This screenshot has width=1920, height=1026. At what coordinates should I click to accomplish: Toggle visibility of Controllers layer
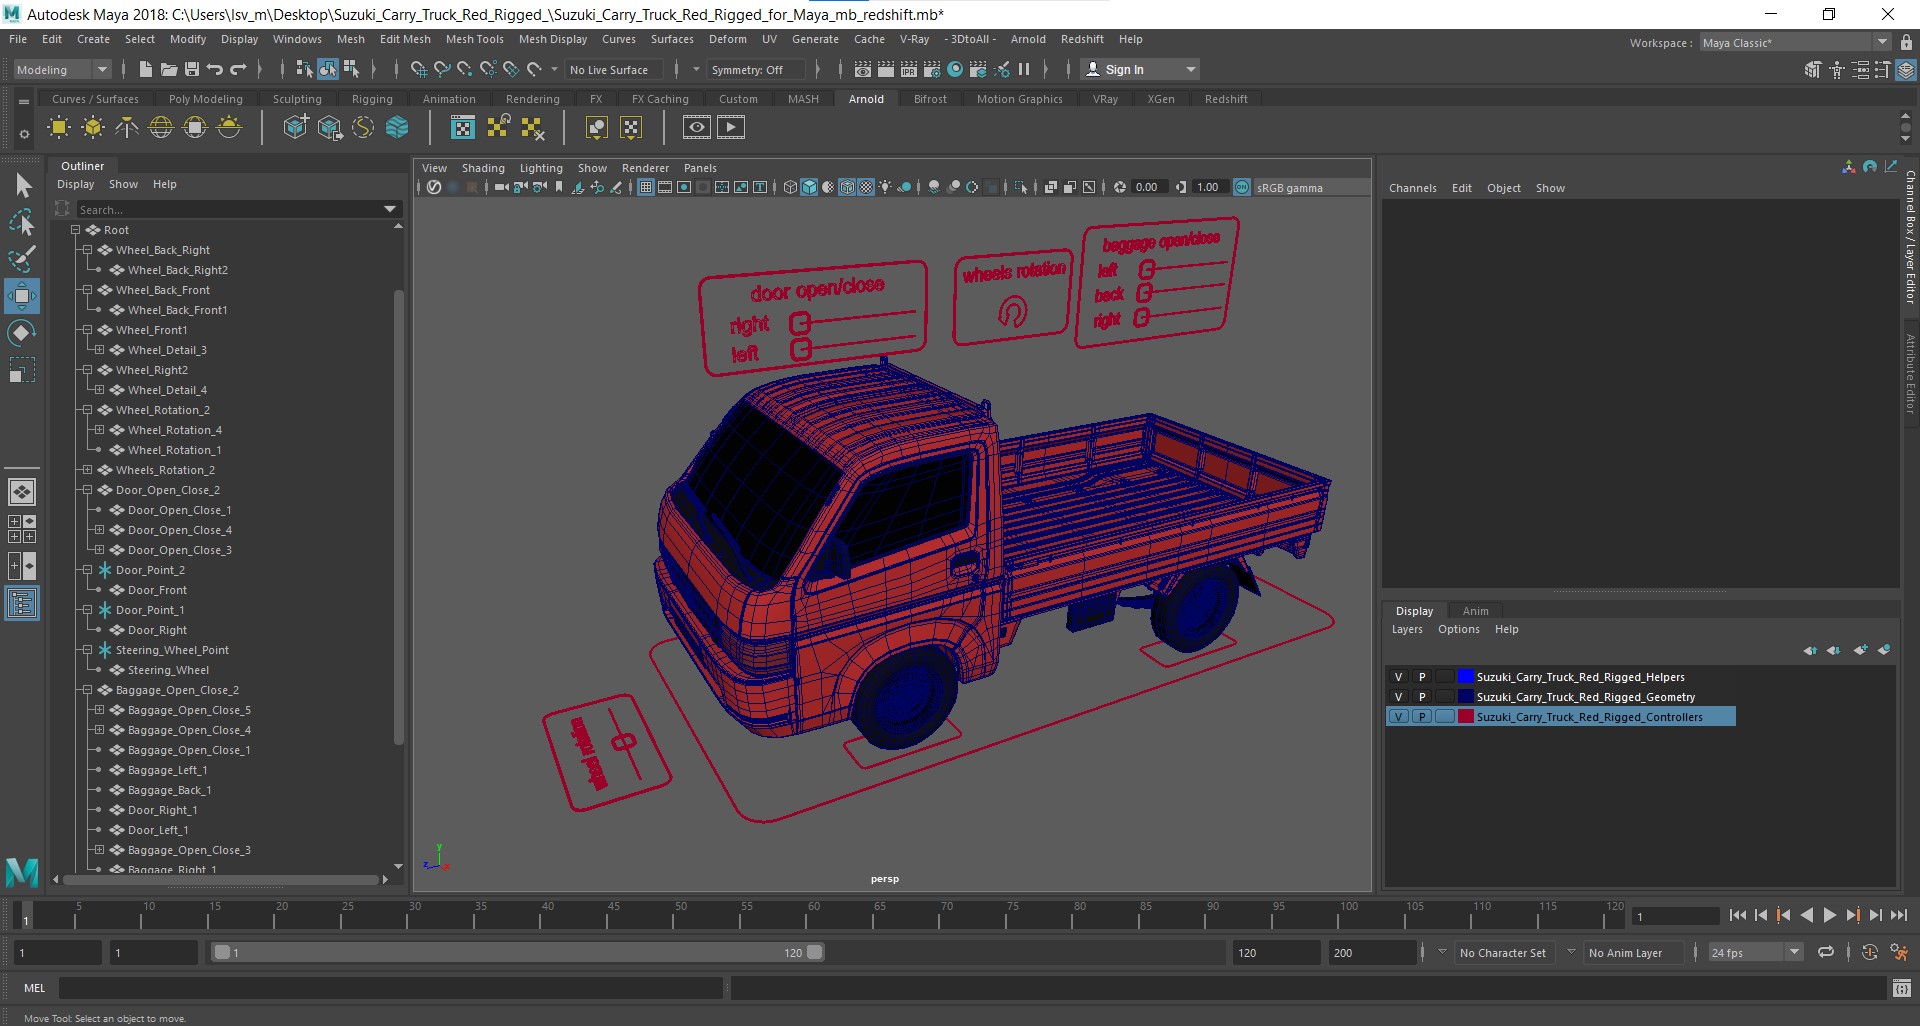(1398, 717)
